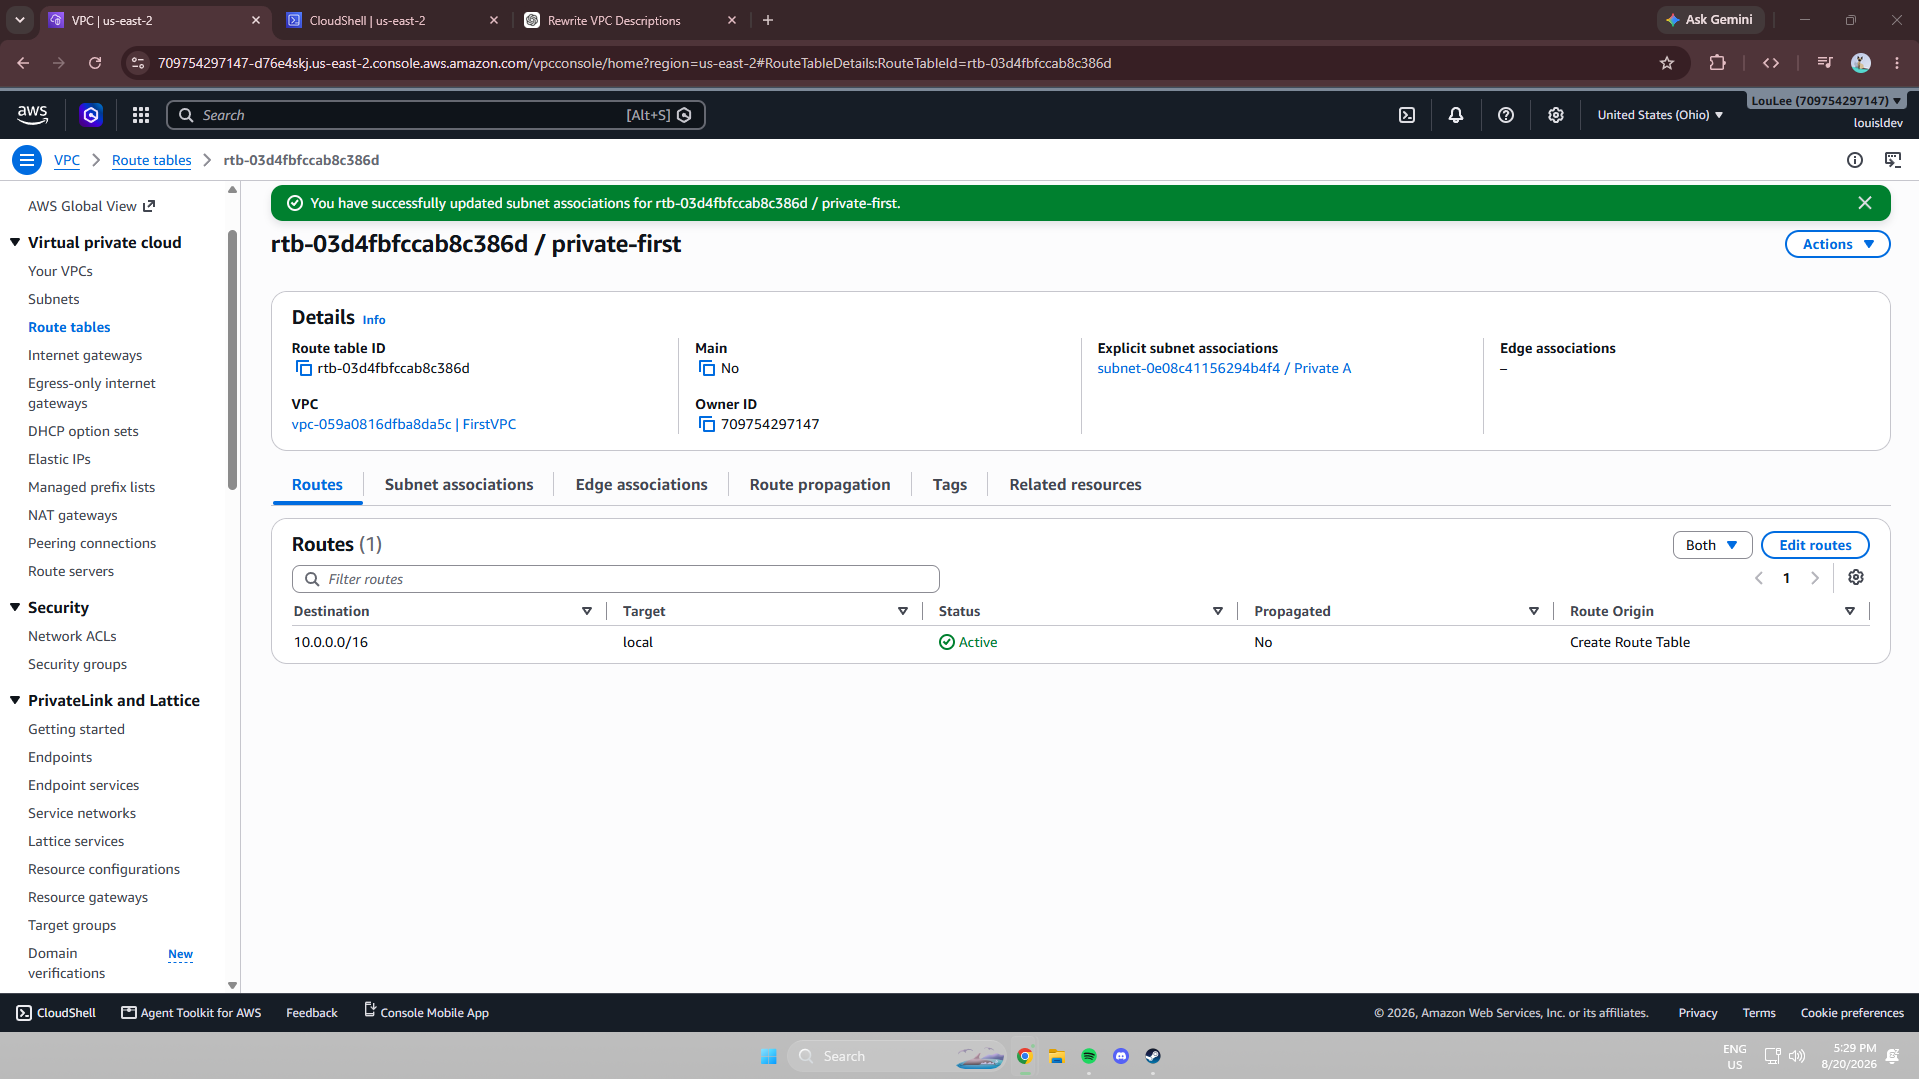Open routes table preferences gear
This screenshot has height=1079, width=1919.
(x=1856, y=578)
